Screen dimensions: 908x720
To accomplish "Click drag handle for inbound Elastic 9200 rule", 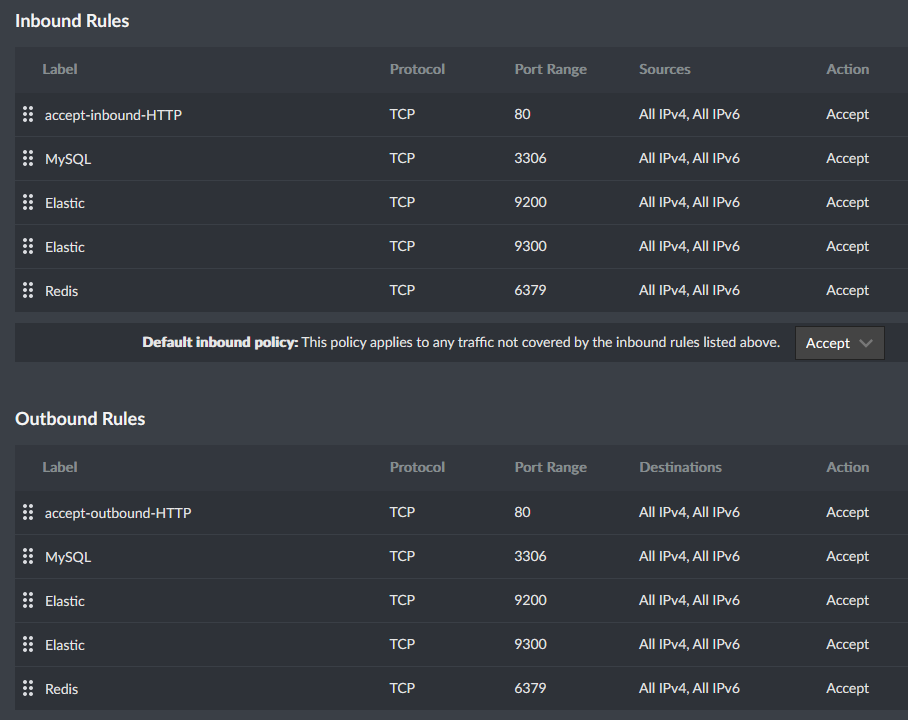I will 28,202.
